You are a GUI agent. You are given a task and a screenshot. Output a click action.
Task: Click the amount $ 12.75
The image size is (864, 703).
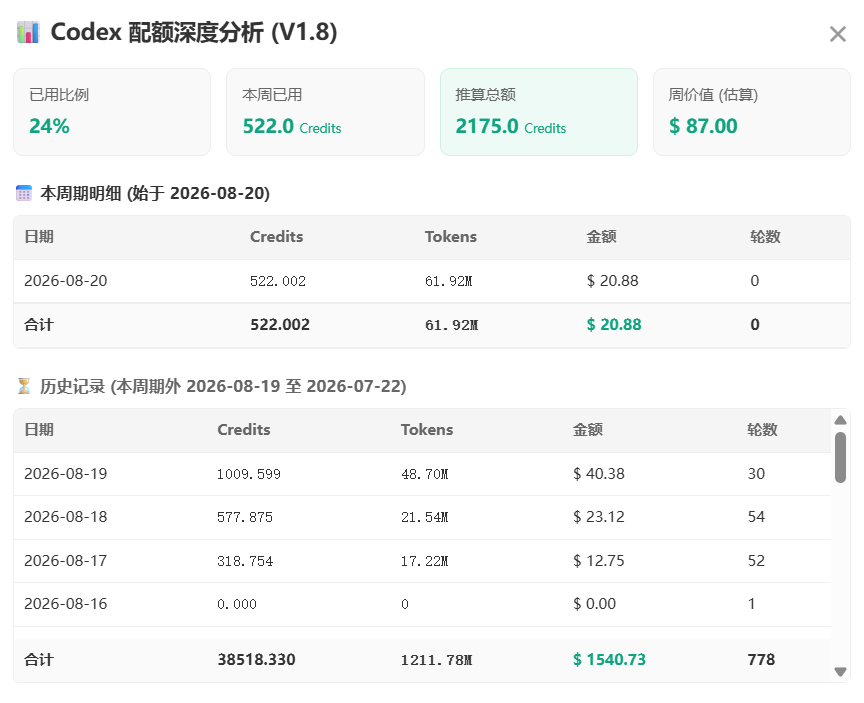(599, 561)
